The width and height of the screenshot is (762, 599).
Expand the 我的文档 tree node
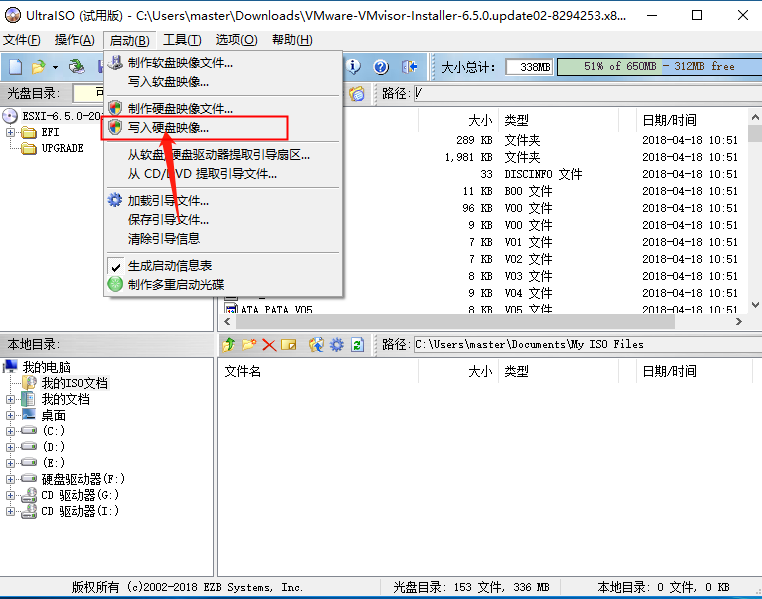[x=10, y=399]
